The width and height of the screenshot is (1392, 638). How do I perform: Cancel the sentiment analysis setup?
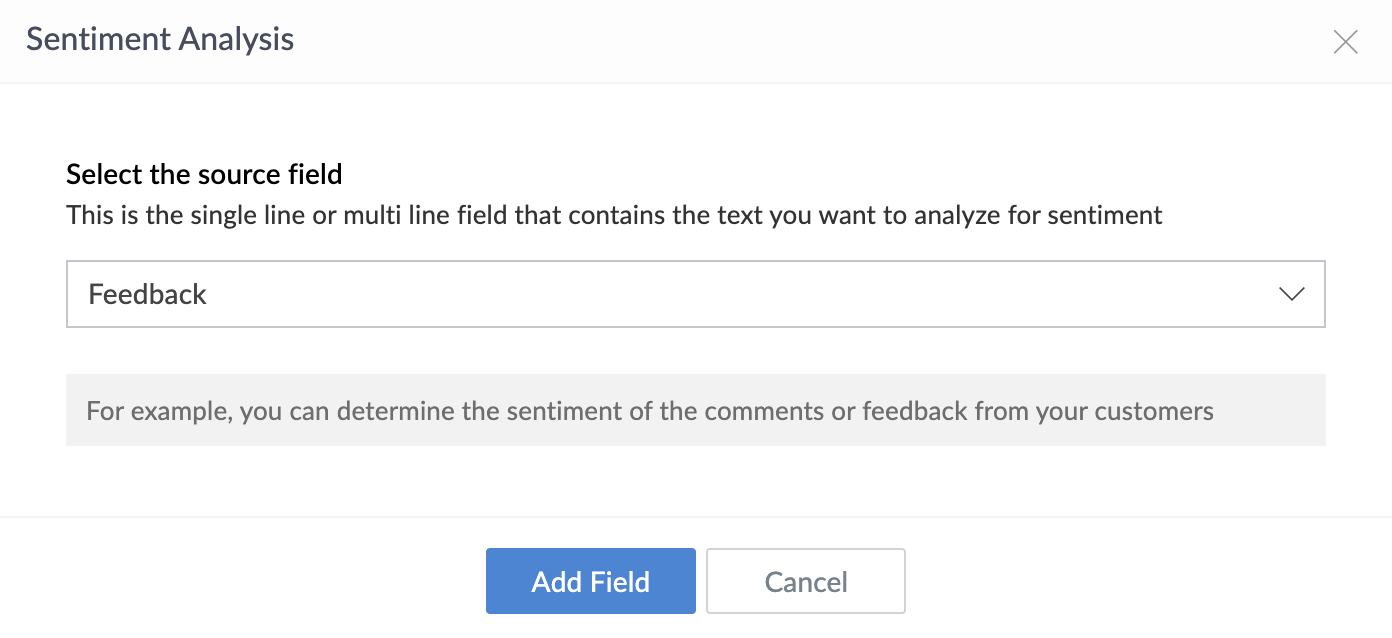tap(805, 581)
